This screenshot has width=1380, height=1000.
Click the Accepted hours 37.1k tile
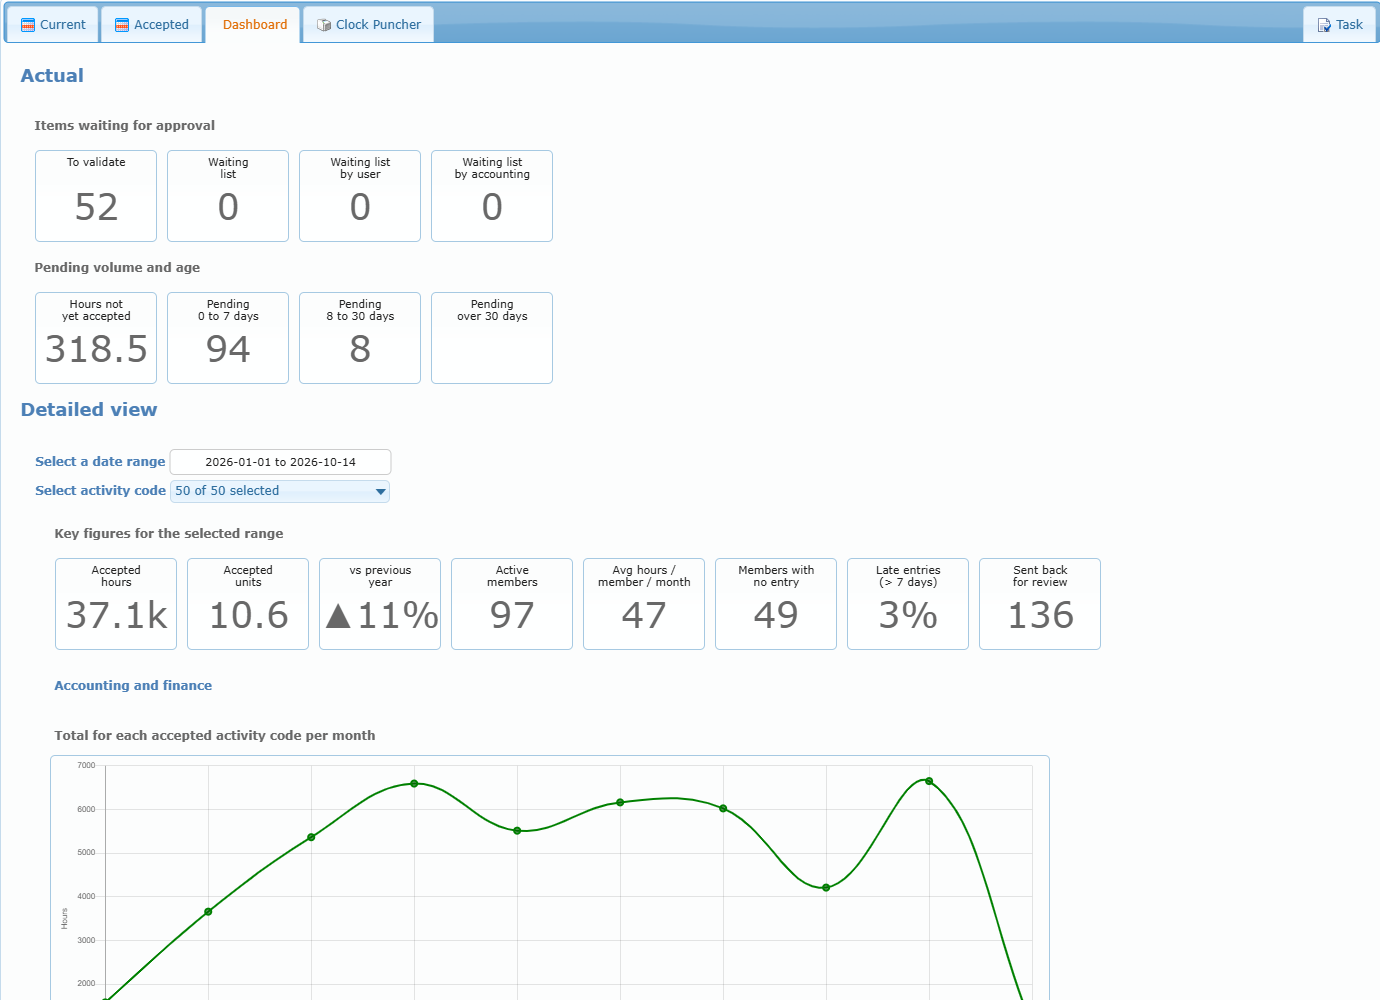pyautogui.click(x=116, y=604)
